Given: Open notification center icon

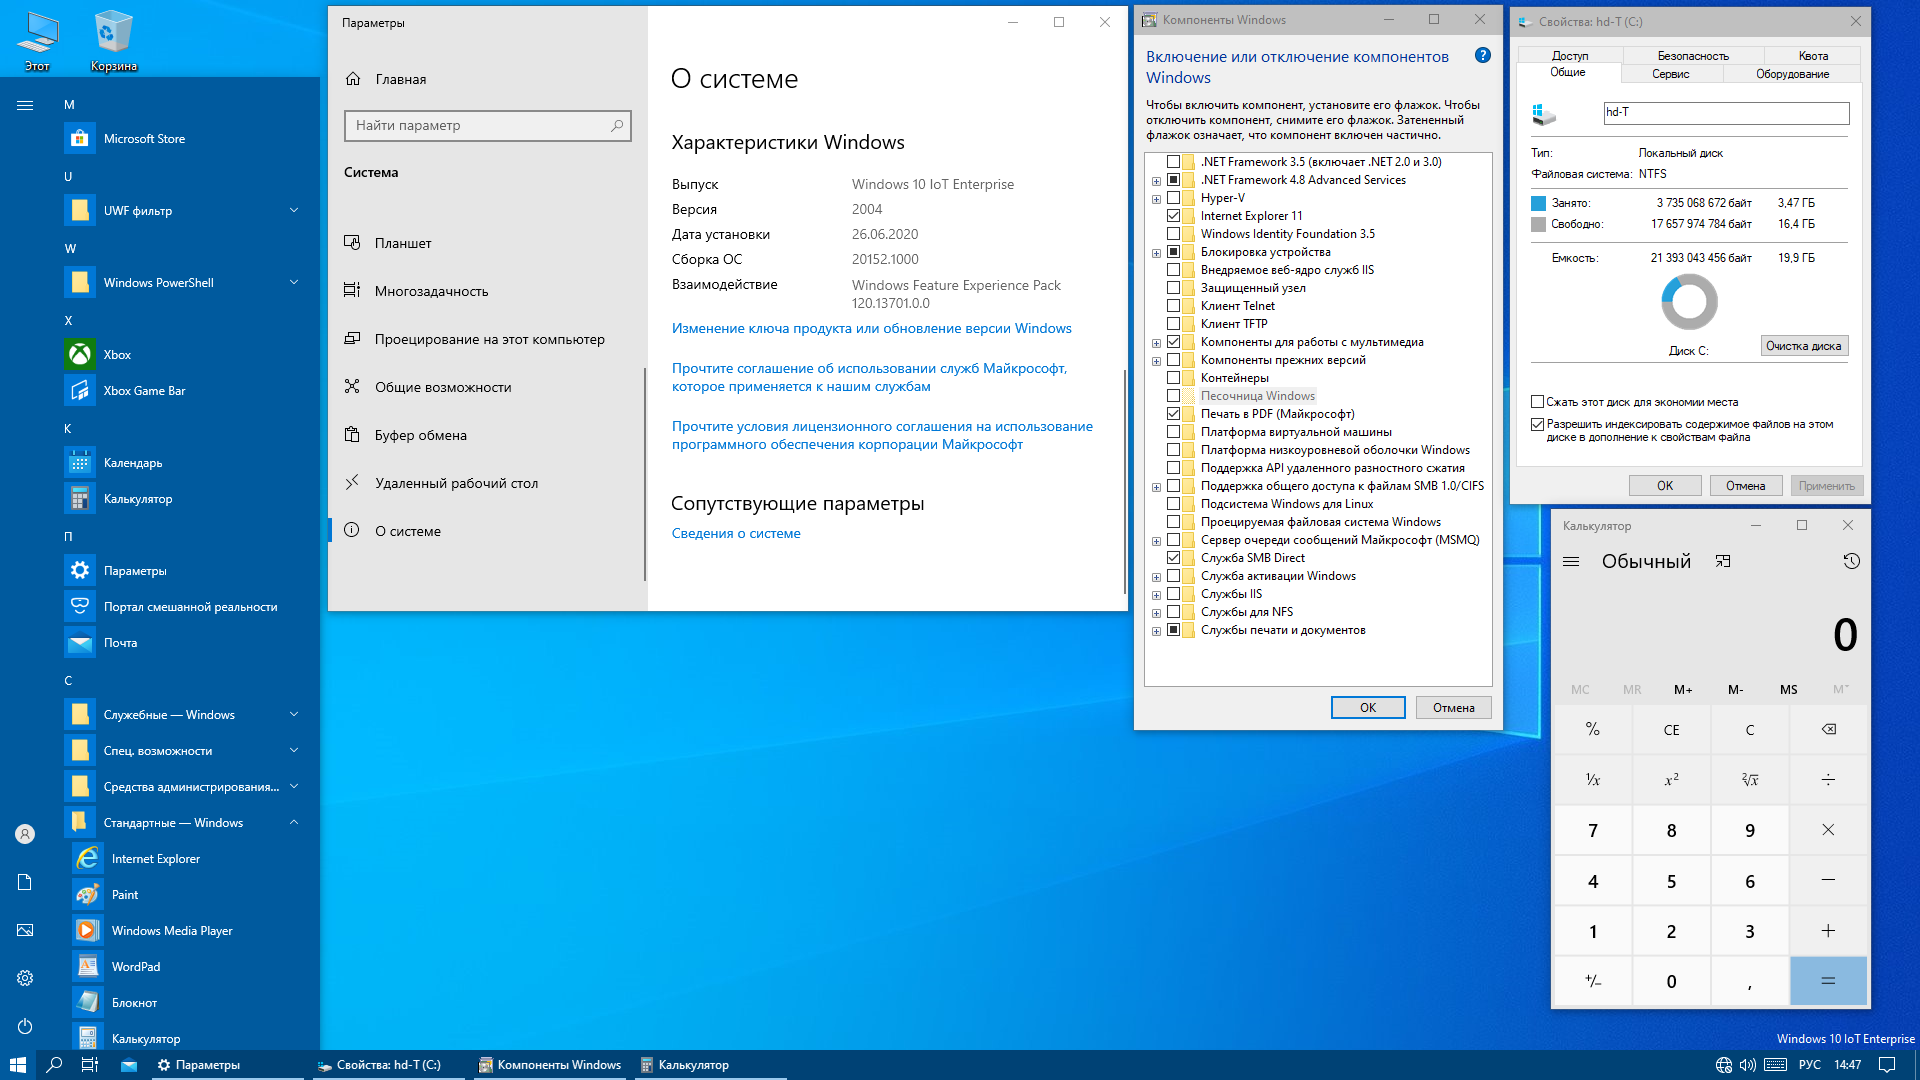Looking at the screenshot, I should pyautogui.click(x=1887, y=1065).
